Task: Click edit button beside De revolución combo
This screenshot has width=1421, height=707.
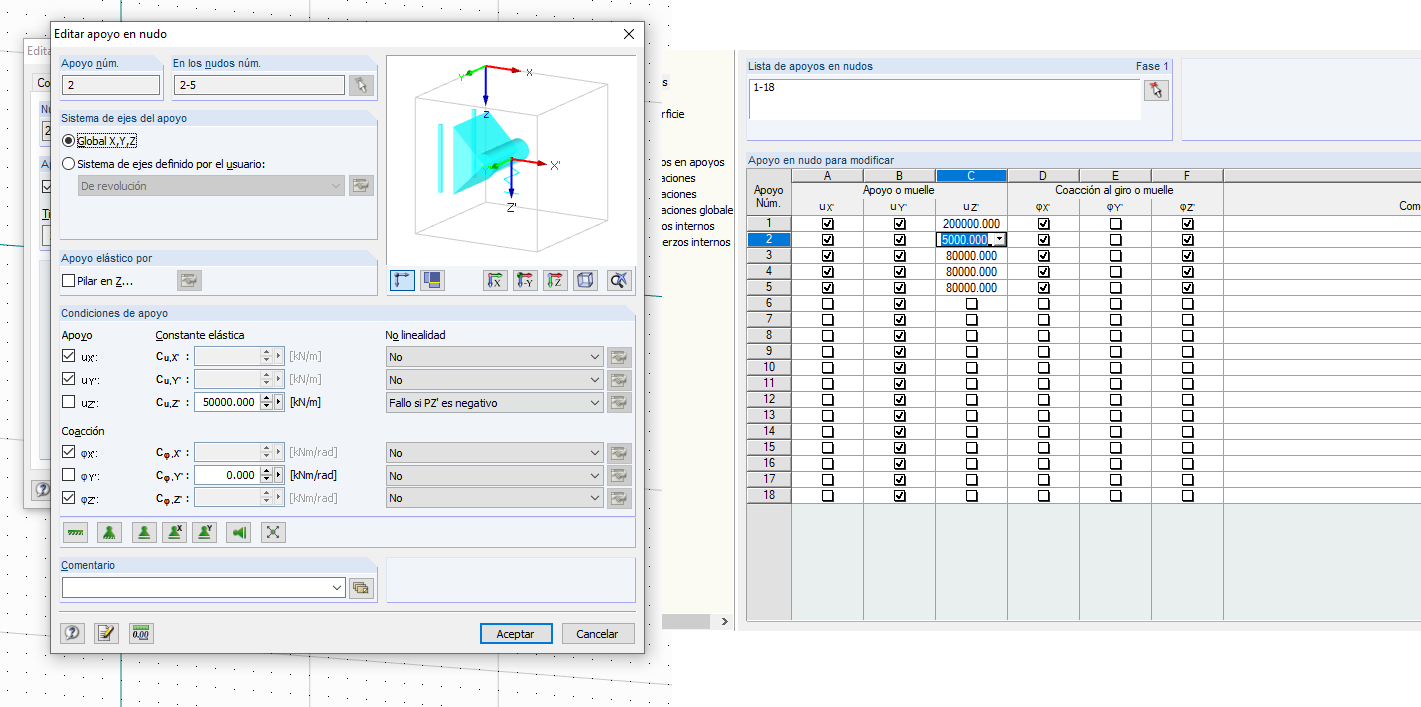Action: tap(361, 186)
